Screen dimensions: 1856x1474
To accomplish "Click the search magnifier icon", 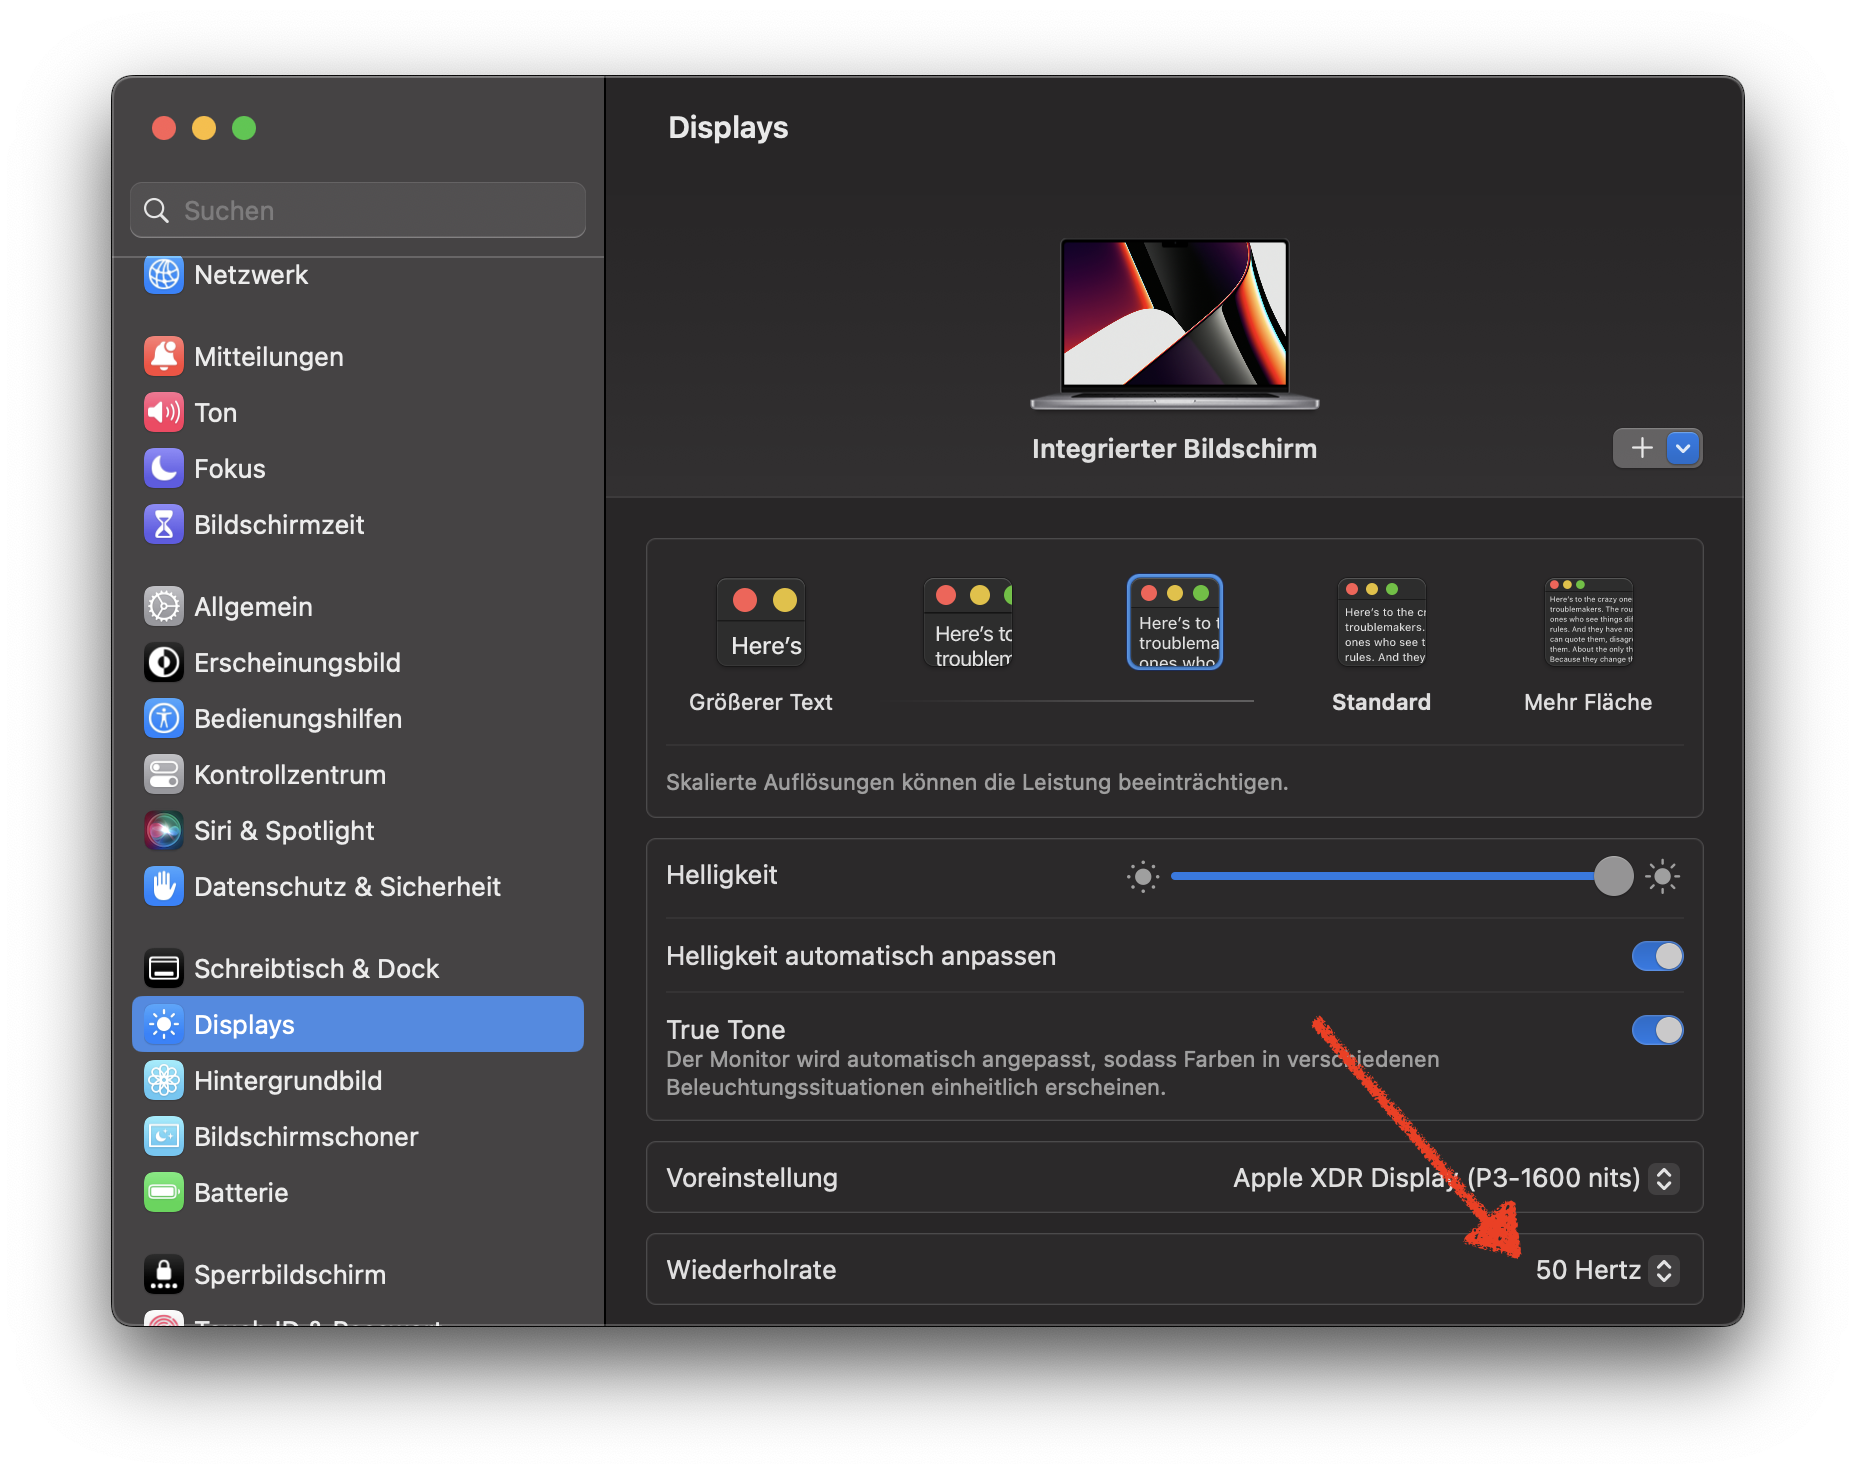I will tap(157, 210).
